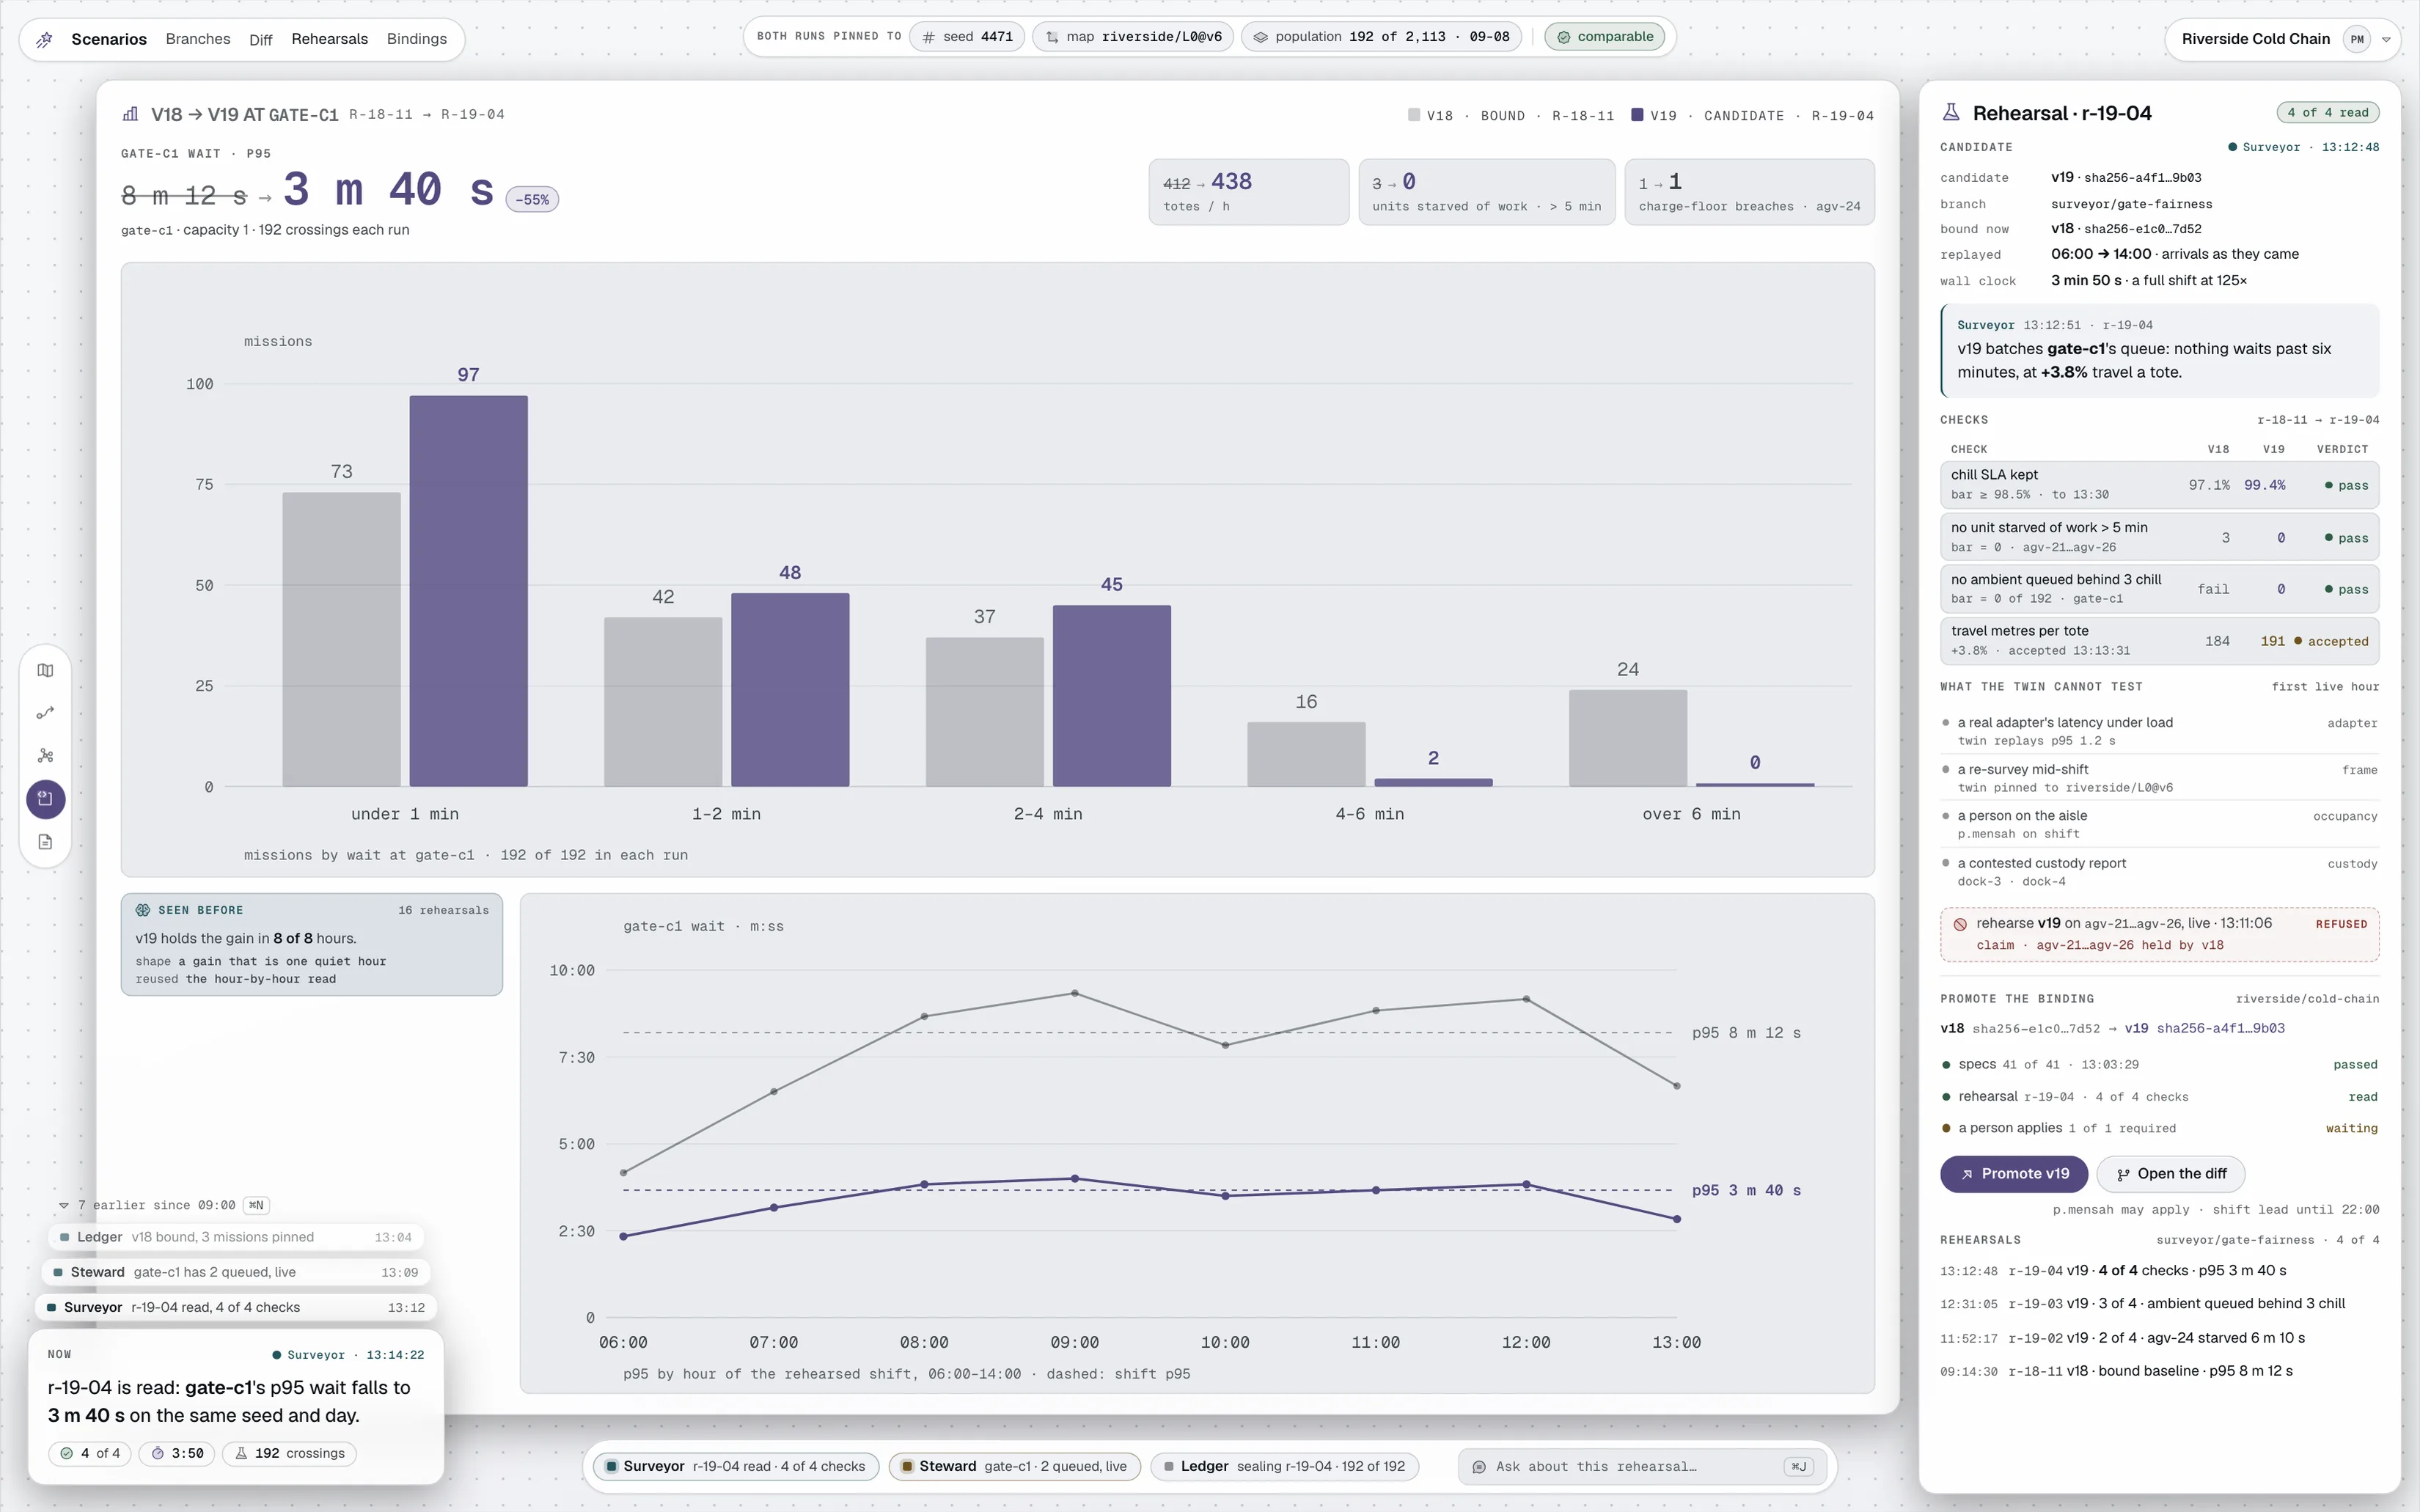
Task: Click the comparable status chip
Action: [1605, 37]
